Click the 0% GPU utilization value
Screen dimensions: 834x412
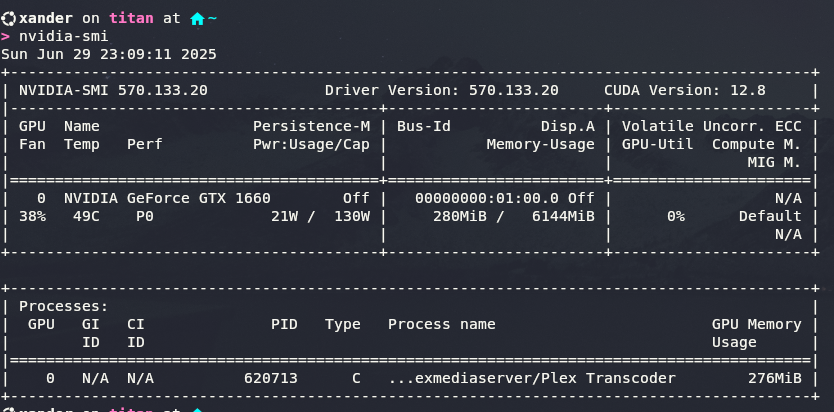[676, 217]
